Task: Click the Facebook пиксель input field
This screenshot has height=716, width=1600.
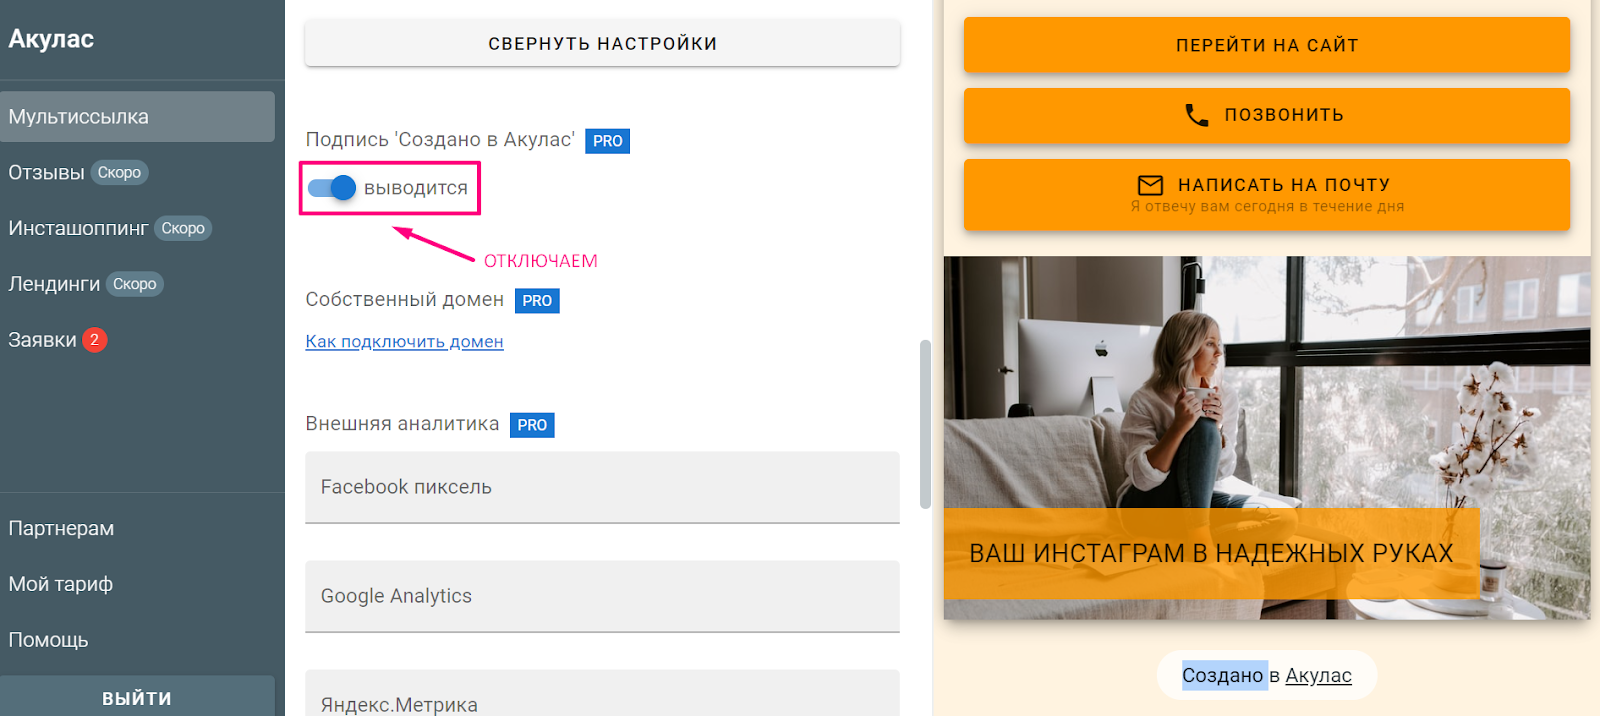Action: pos(602,487)
